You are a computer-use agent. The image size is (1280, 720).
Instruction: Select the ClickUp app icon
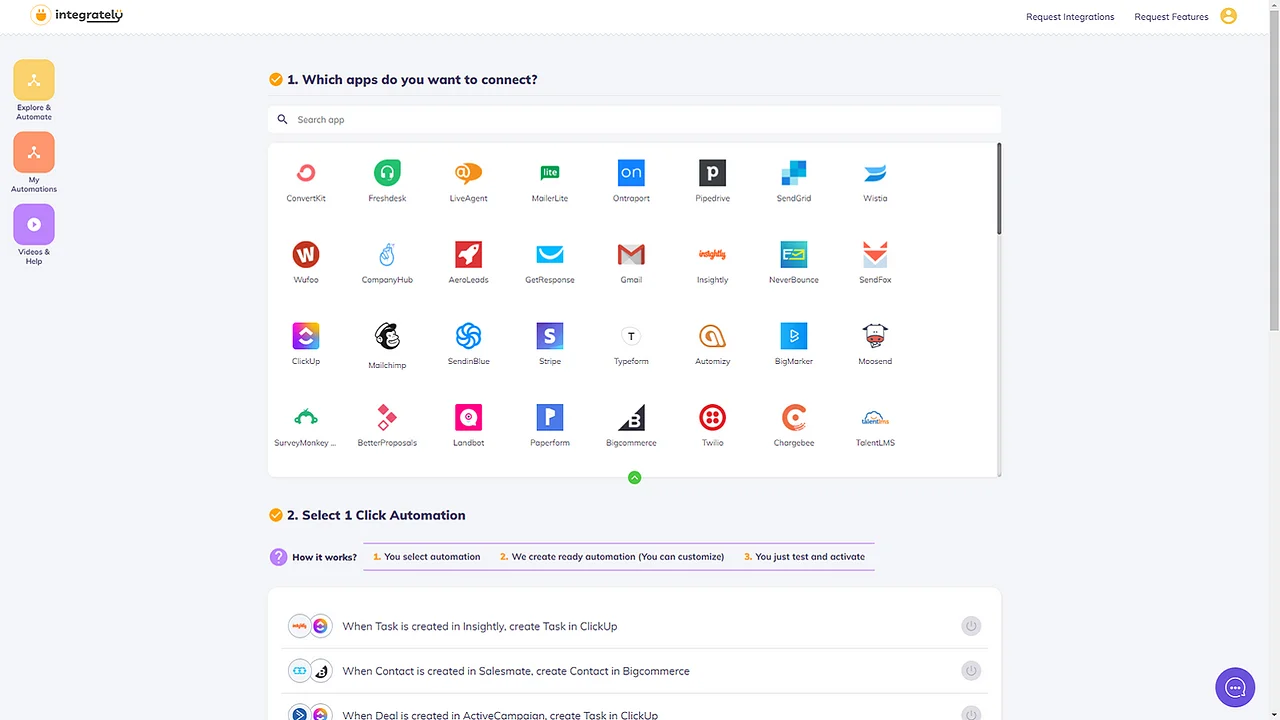pos(305,335)
